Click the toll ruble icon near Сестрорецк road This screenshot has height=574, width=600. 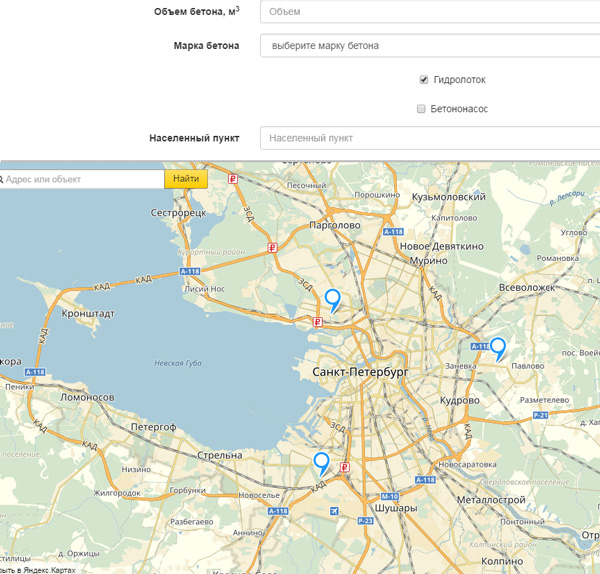[233, 179]
